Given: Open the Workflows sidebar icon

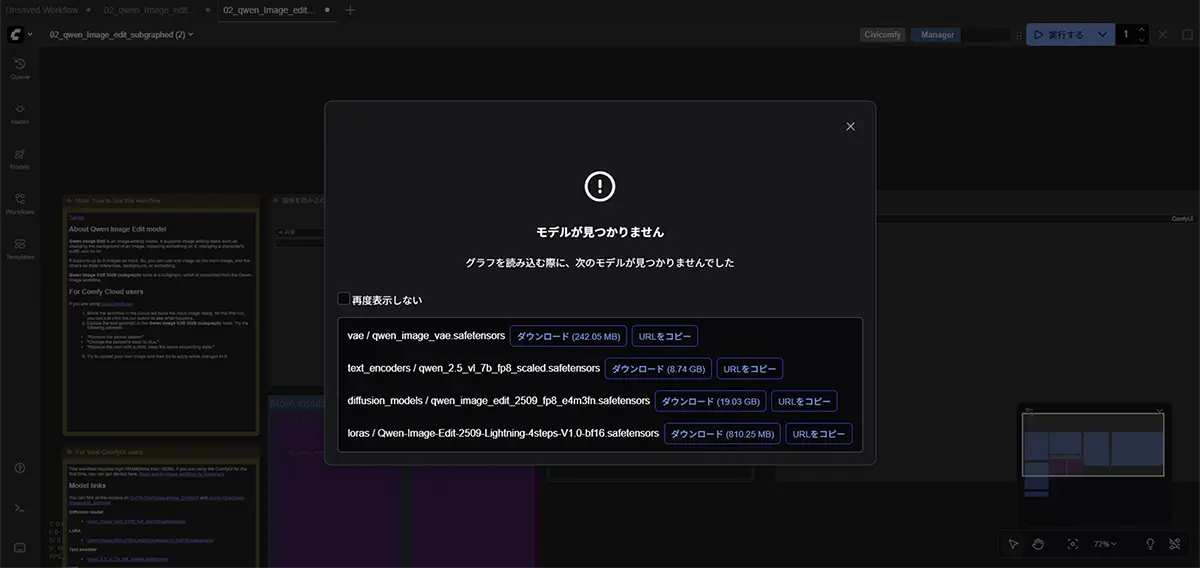Looking at the screenshot, I should 19,204.
